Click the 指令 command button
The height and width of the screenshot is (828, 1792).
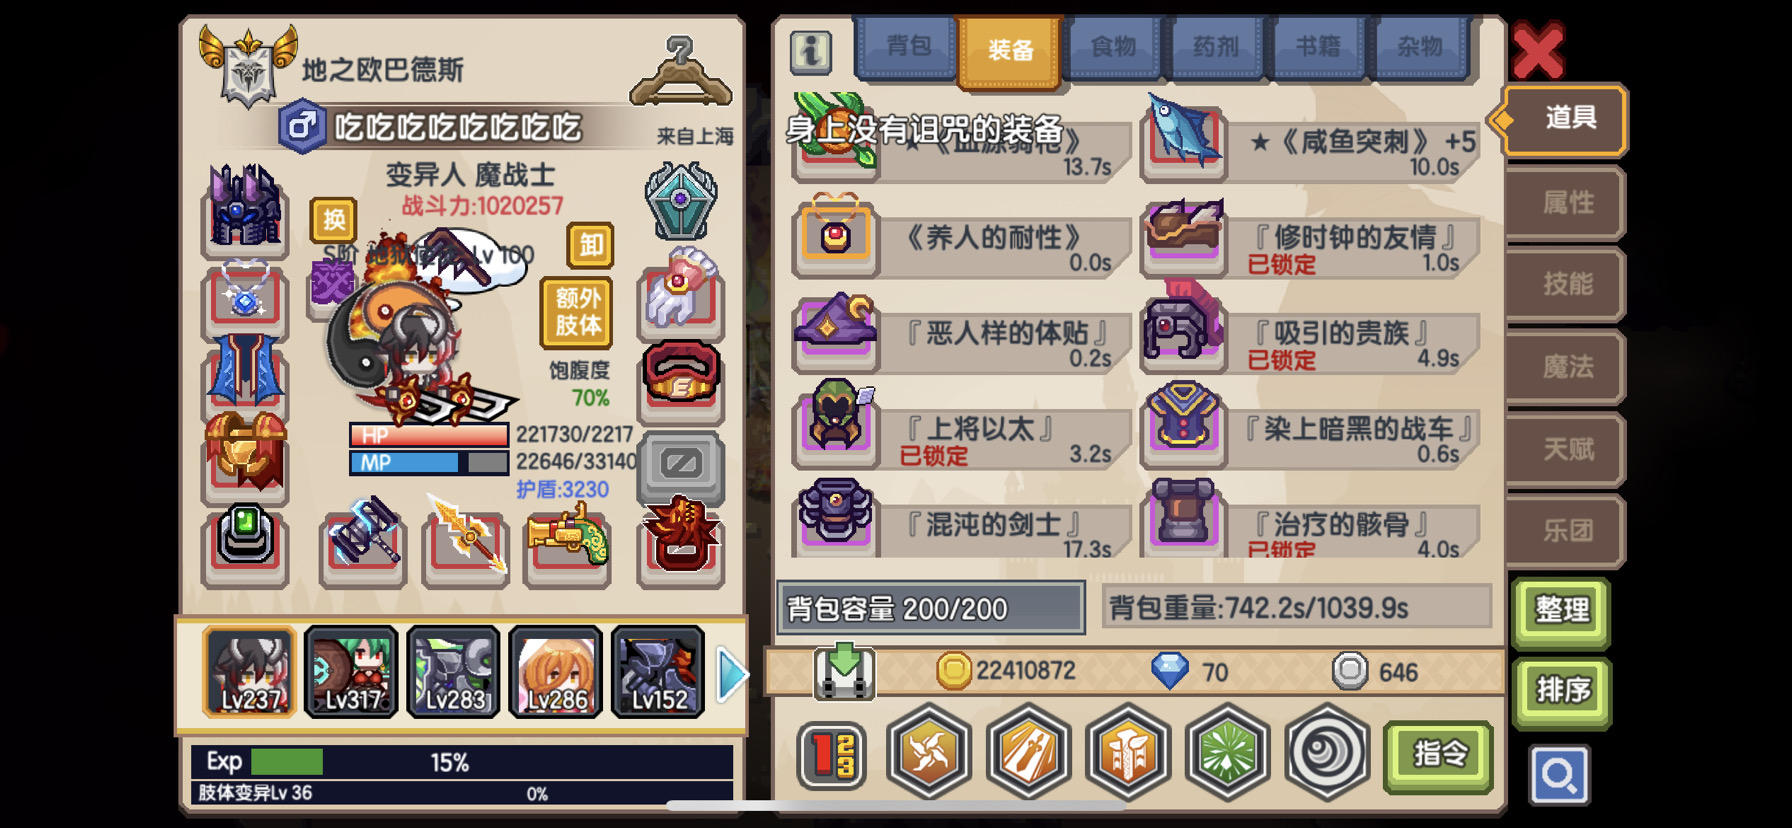(1439, 755)
